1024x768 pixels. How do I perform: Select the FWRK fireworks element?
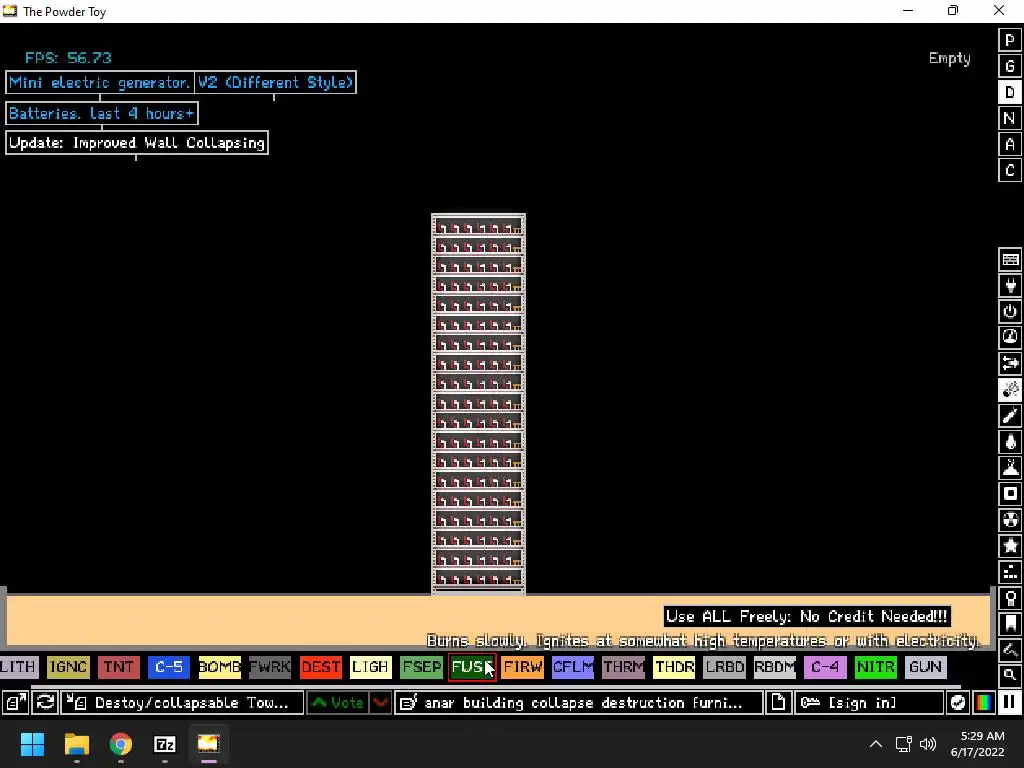coord(270,667)
